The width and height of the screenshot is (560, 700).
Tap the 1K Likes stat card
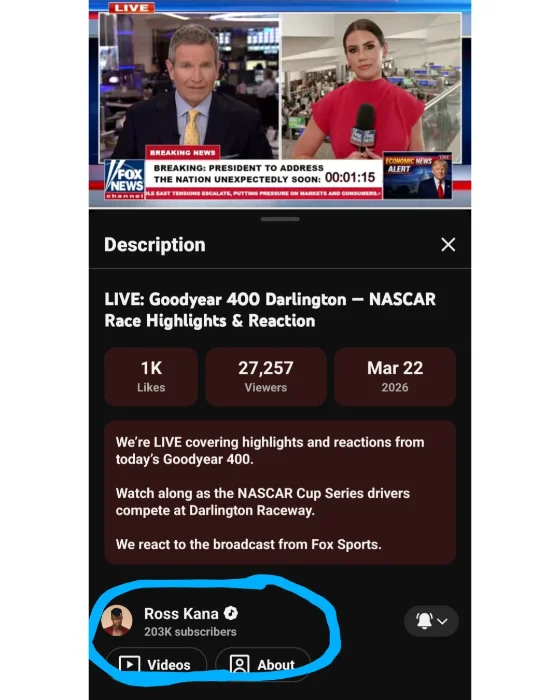(x=151, y=377)
